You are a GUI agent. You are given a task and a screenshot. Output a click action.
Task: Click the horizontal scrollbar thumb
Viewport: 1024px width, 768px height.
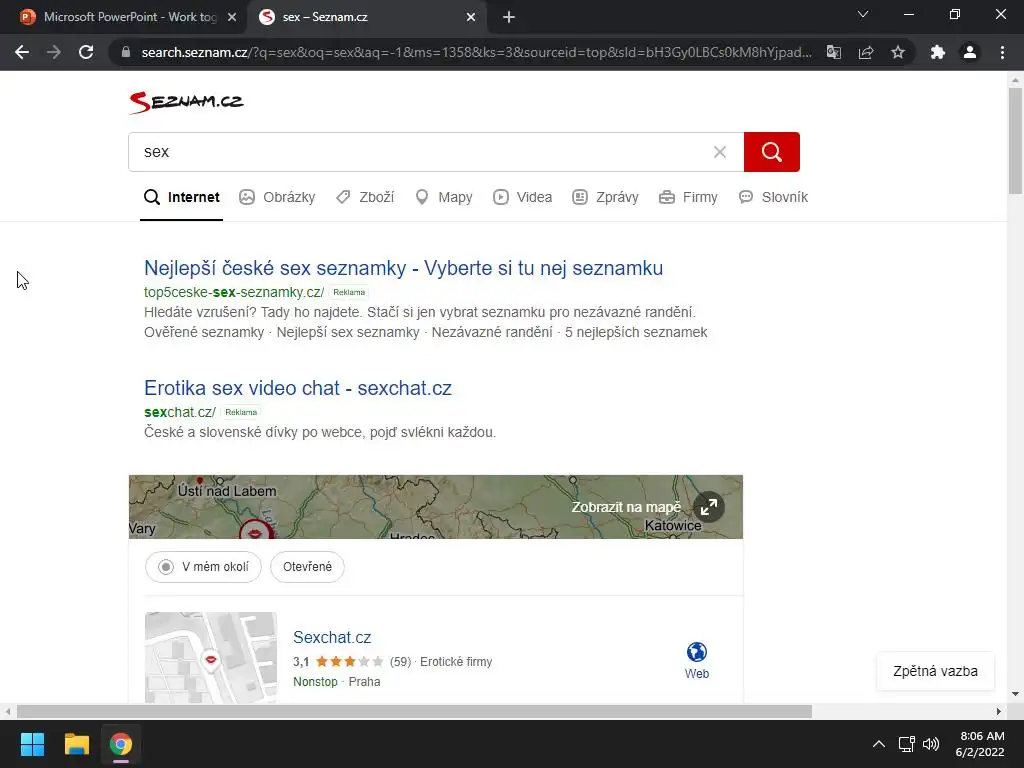tap(414, 711)
